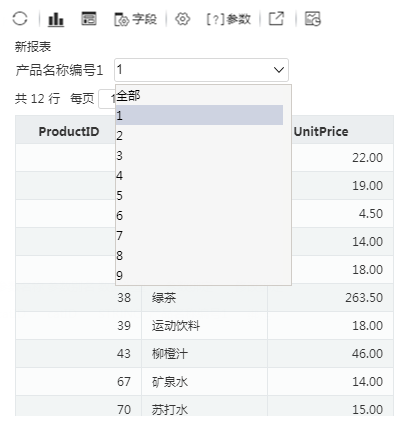The width and height of the screenshot is (420, 433).
Task: Click the 4.50 price cell
Action: coord(343,214)
